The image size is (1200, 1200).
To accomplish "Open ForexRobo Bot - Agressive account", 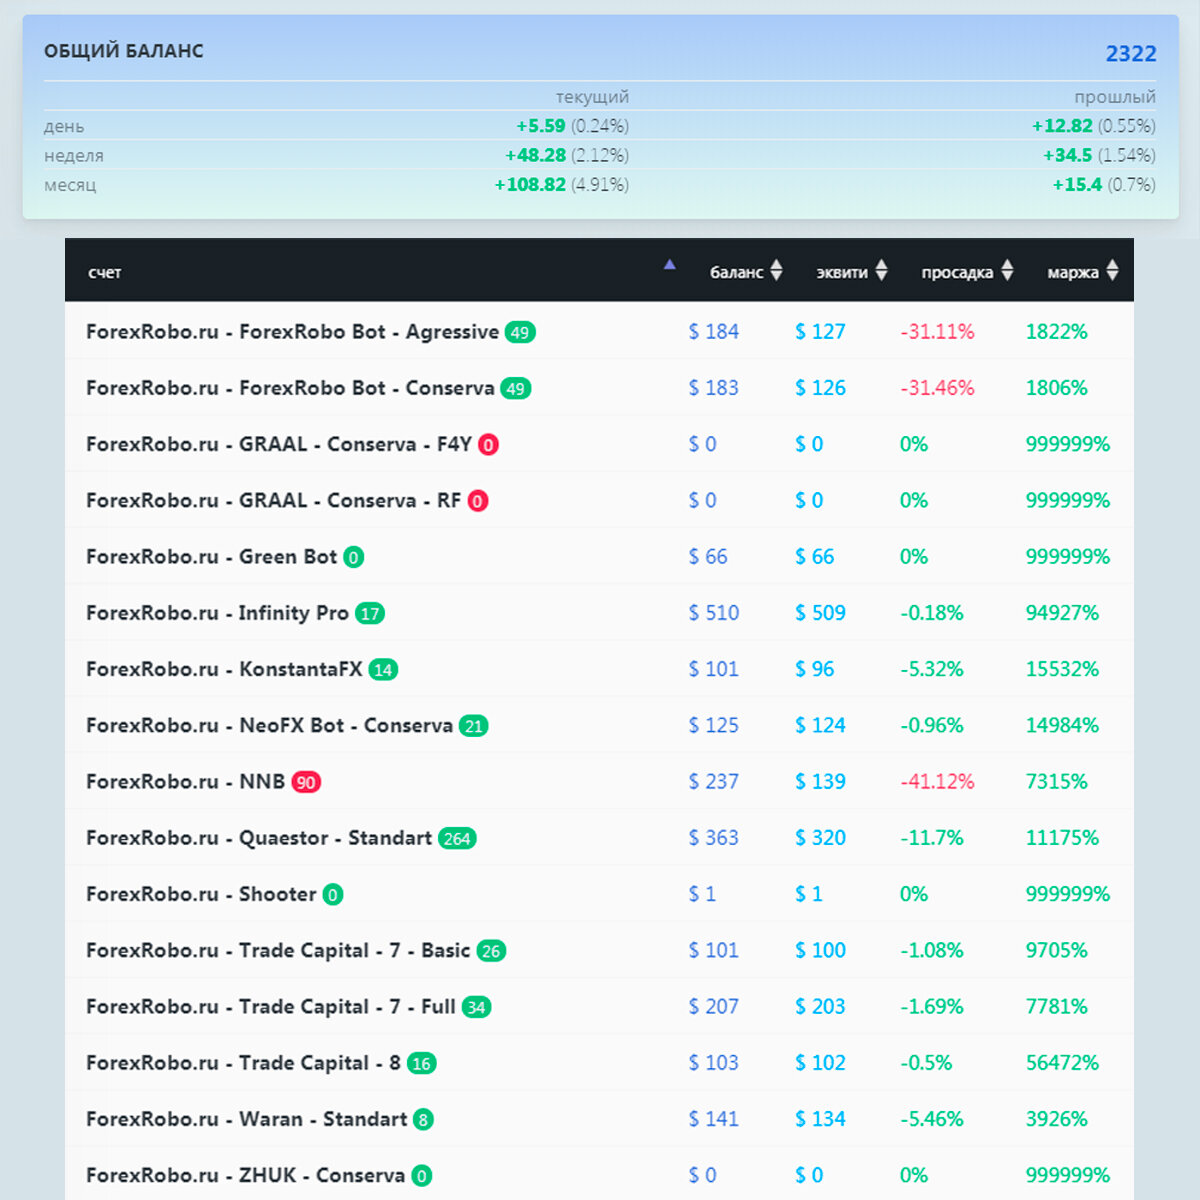I will point(292,332).
